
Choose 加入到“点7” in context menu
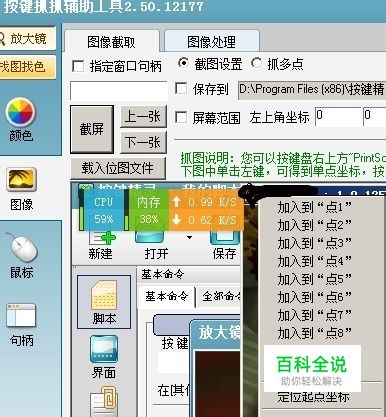coord(315,315)
